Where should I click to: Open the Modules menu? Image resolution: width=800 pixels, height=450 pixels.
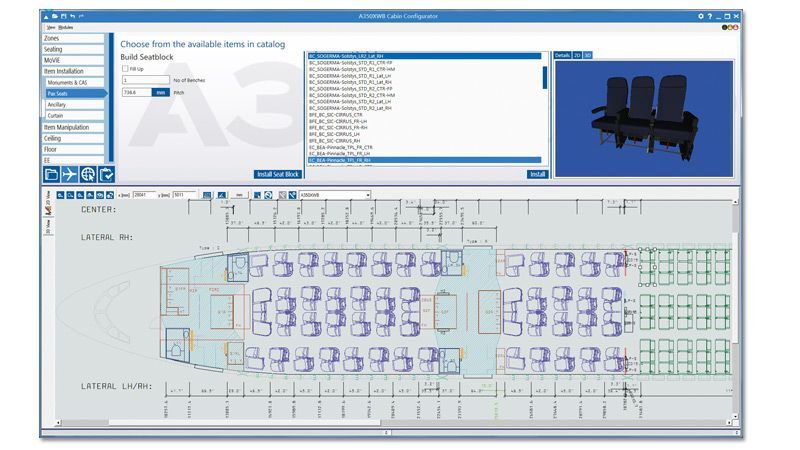66,27
